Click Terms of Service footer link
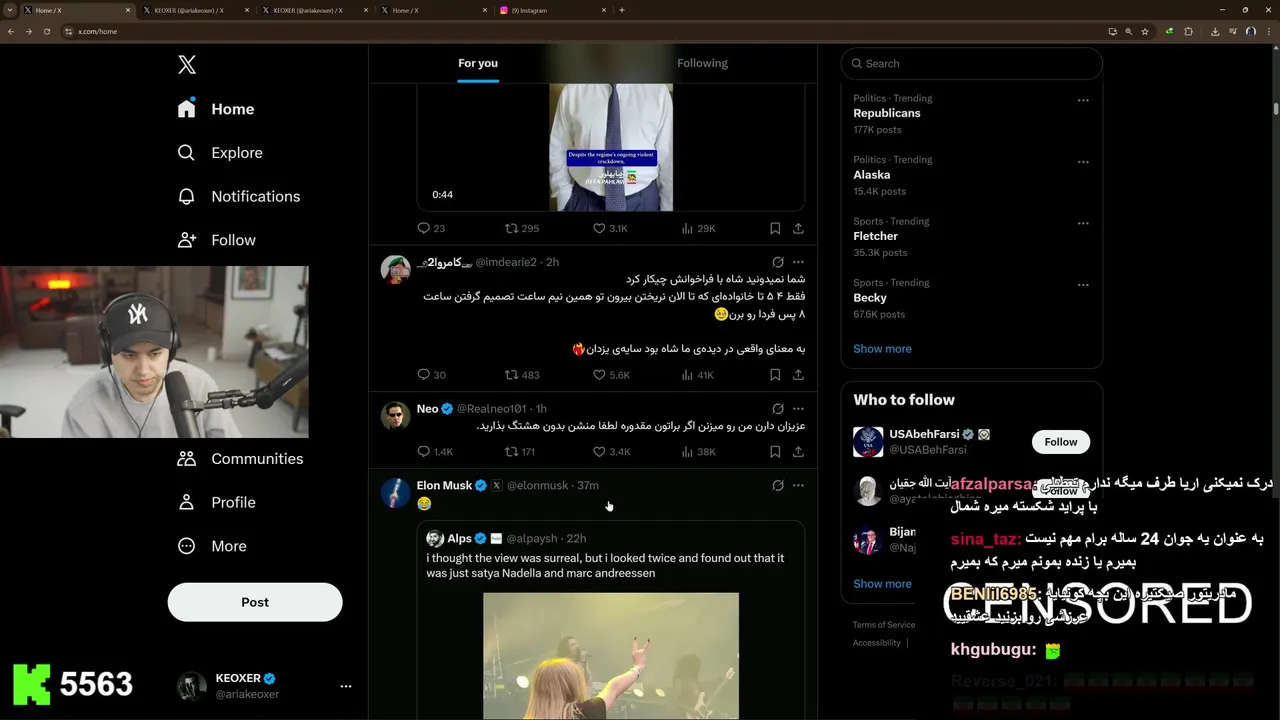The image size is (1280, 720). tap(884, 625)
